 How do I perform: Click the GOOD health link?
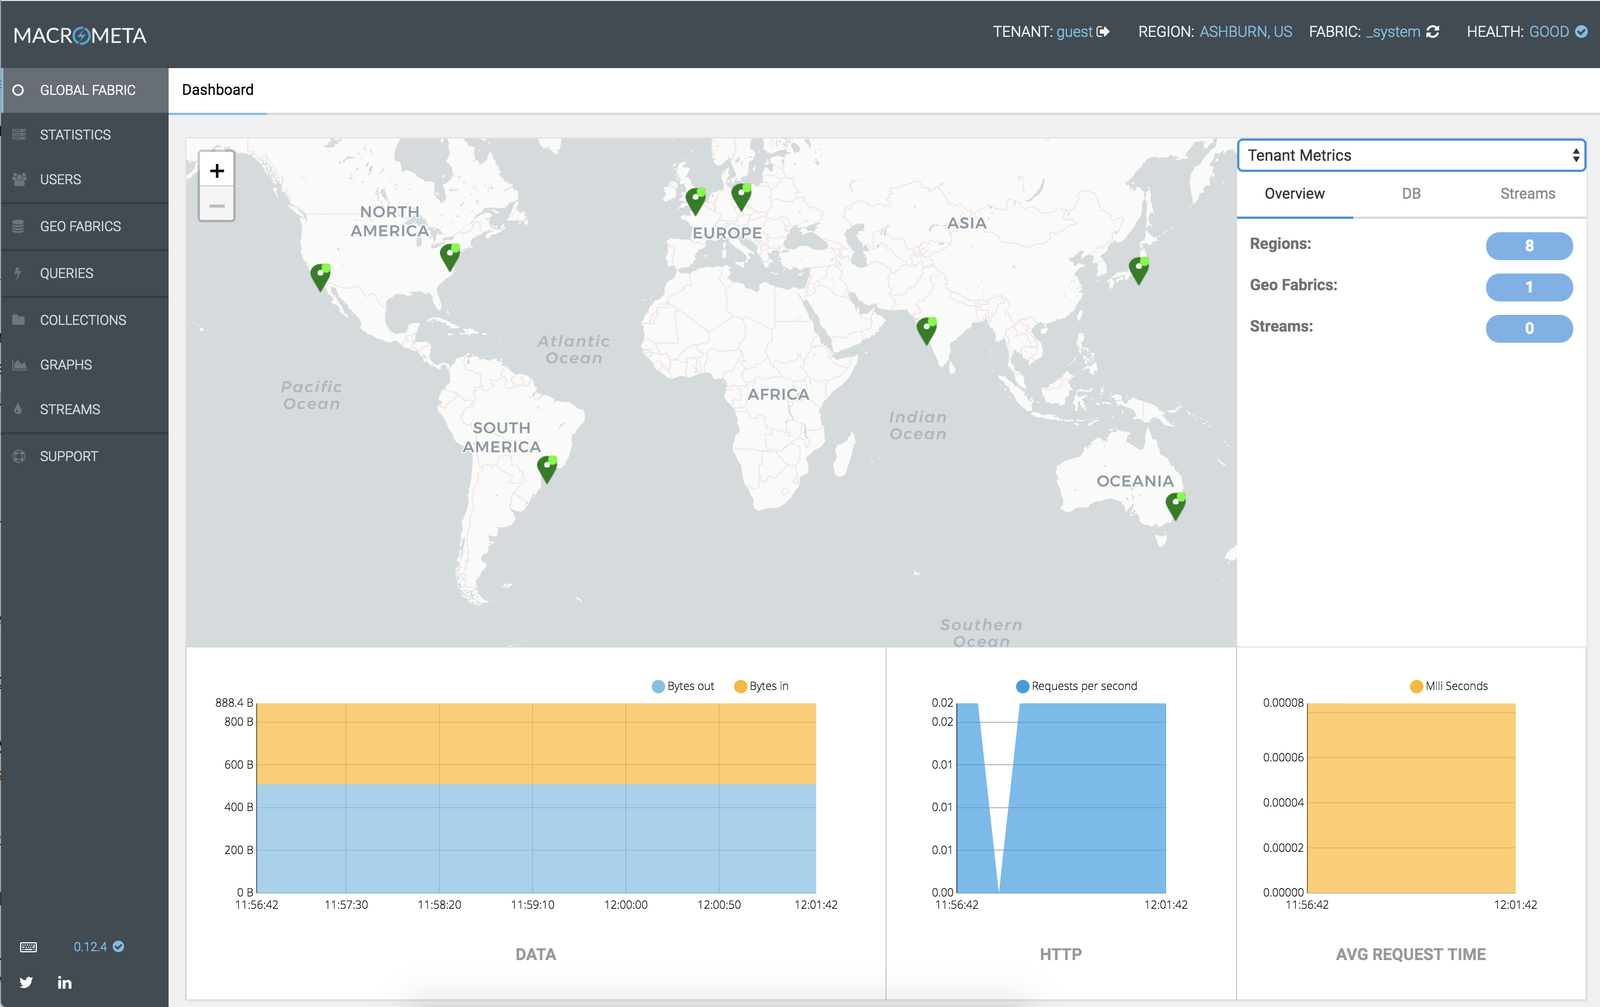[x=1549, y=32]
